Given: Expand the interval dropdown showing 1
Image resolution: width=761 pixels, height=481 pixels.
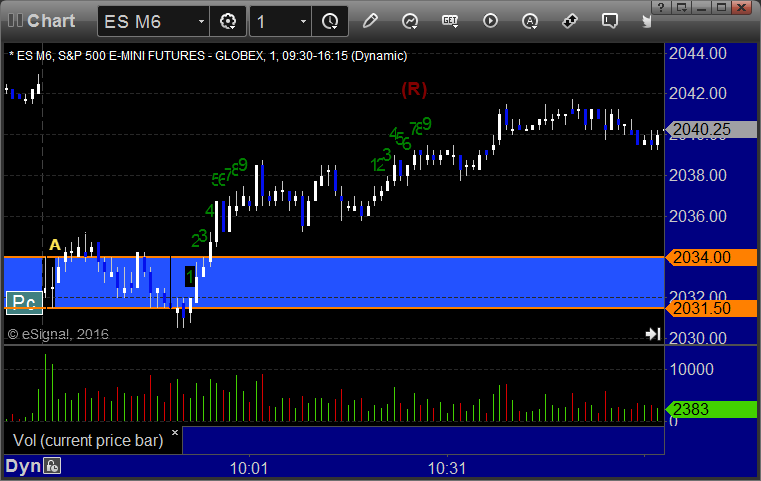Looking at the screenshot, I should click(x=303, y=22).
